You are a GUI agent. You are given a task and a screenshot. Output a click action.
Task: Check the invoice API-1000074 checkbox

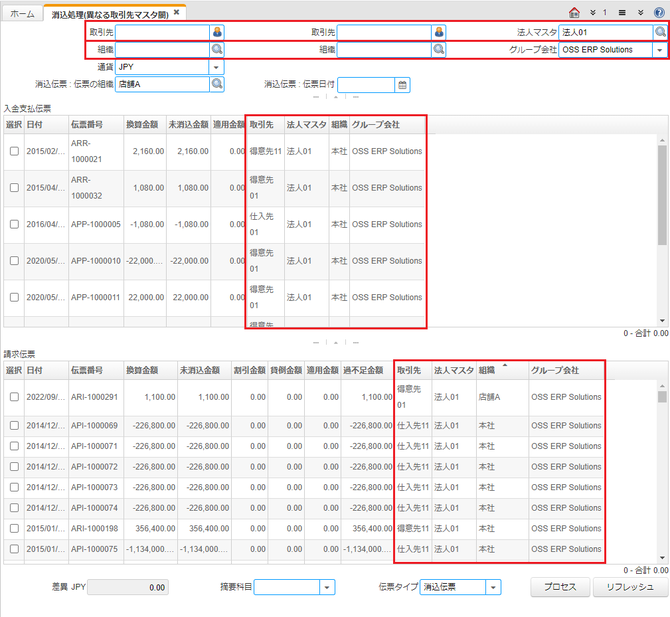click(x=14, y=508)
